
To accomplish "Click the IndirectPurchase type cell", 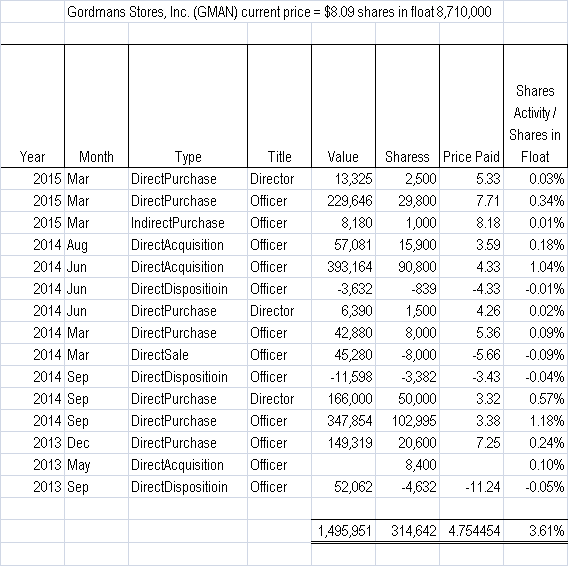I will pyautogui.click(x=188, y=223).
